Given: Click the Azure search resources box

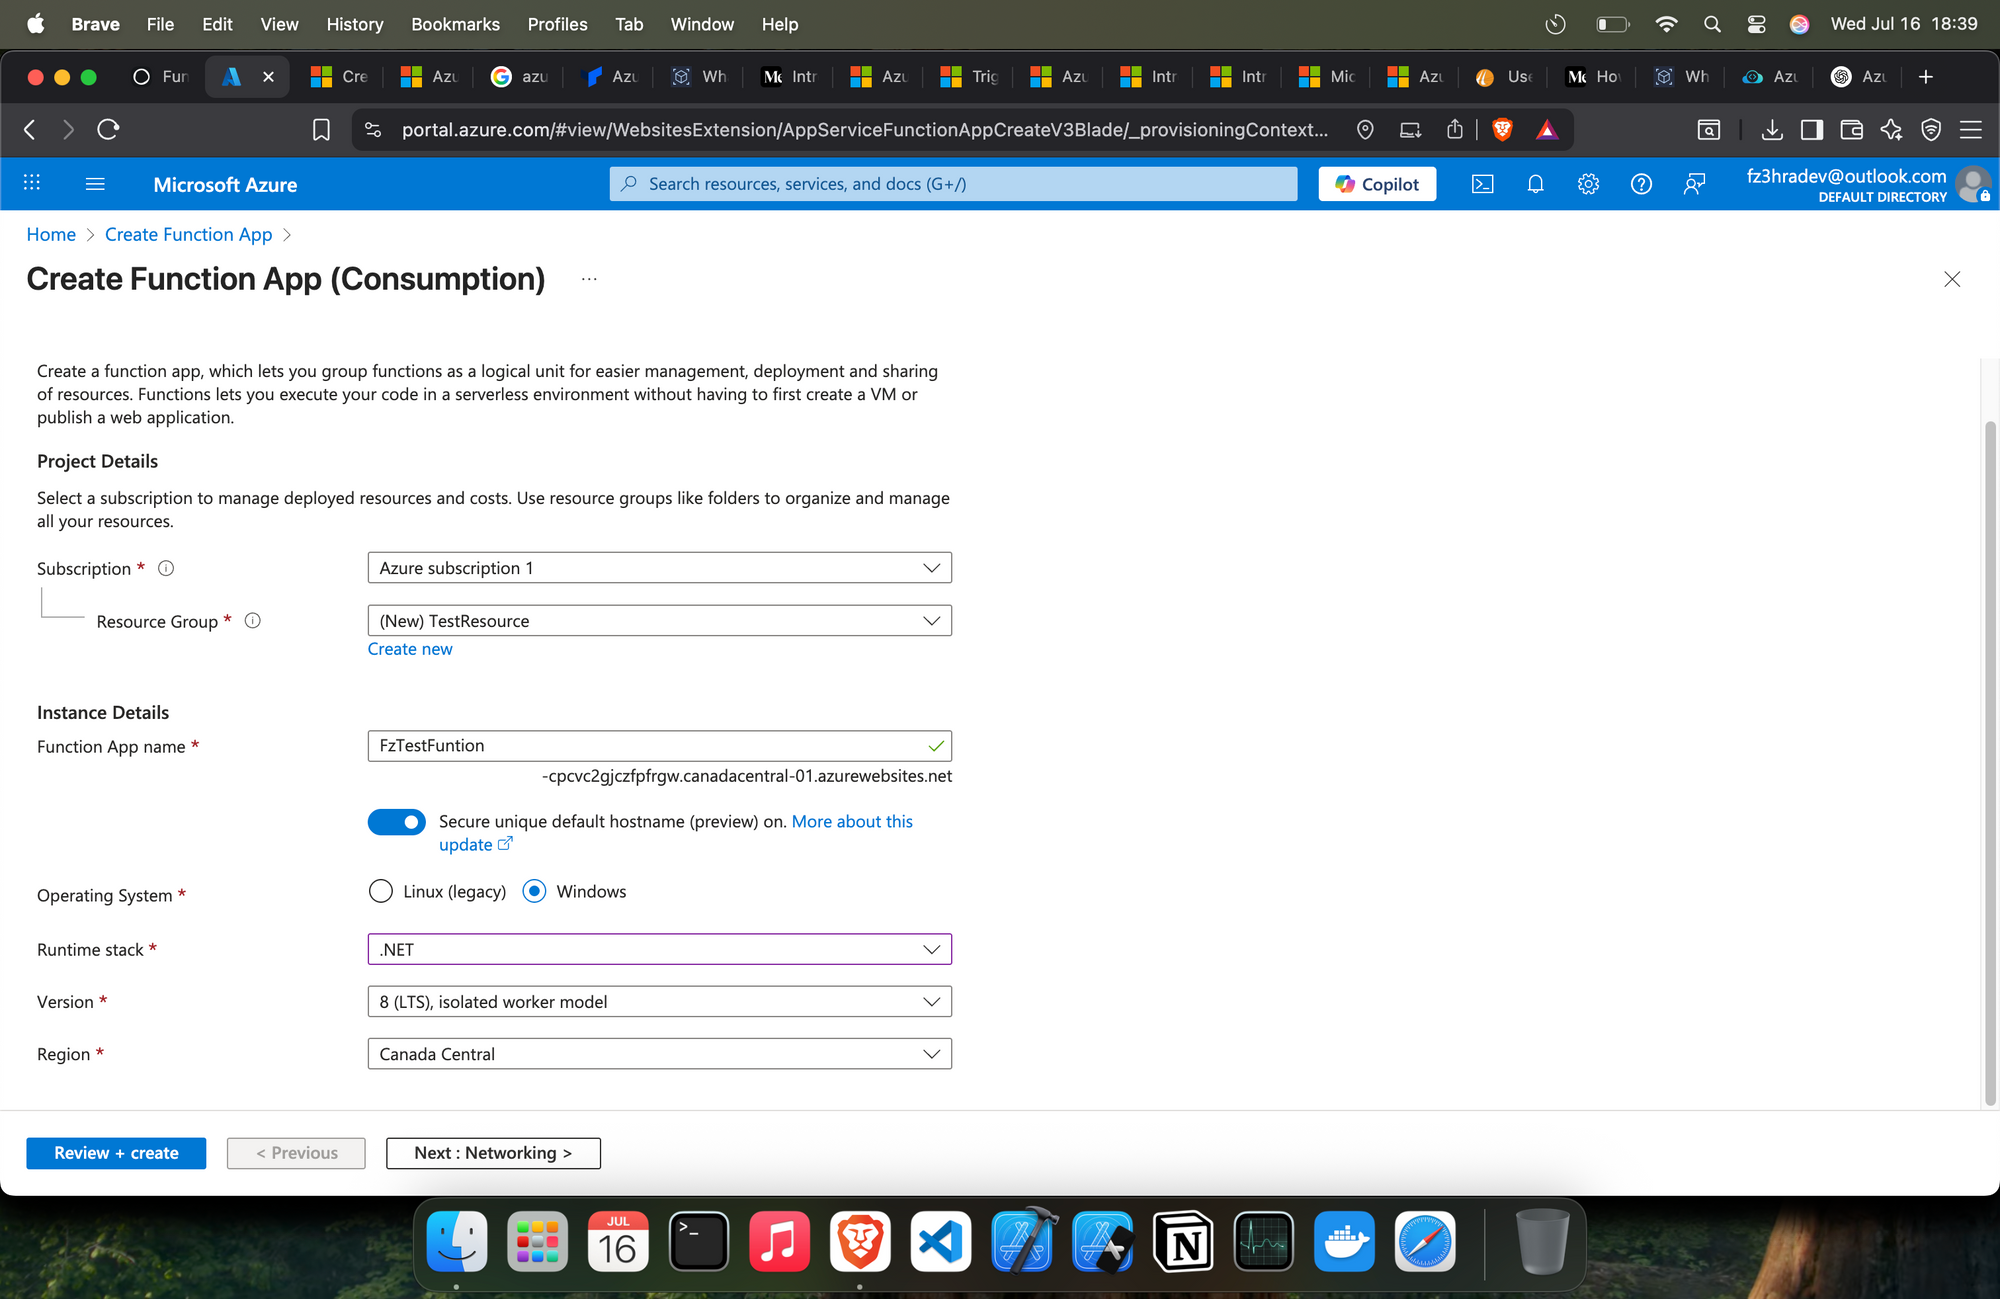Looking at the screenshot, I should [x=953, y=184].
